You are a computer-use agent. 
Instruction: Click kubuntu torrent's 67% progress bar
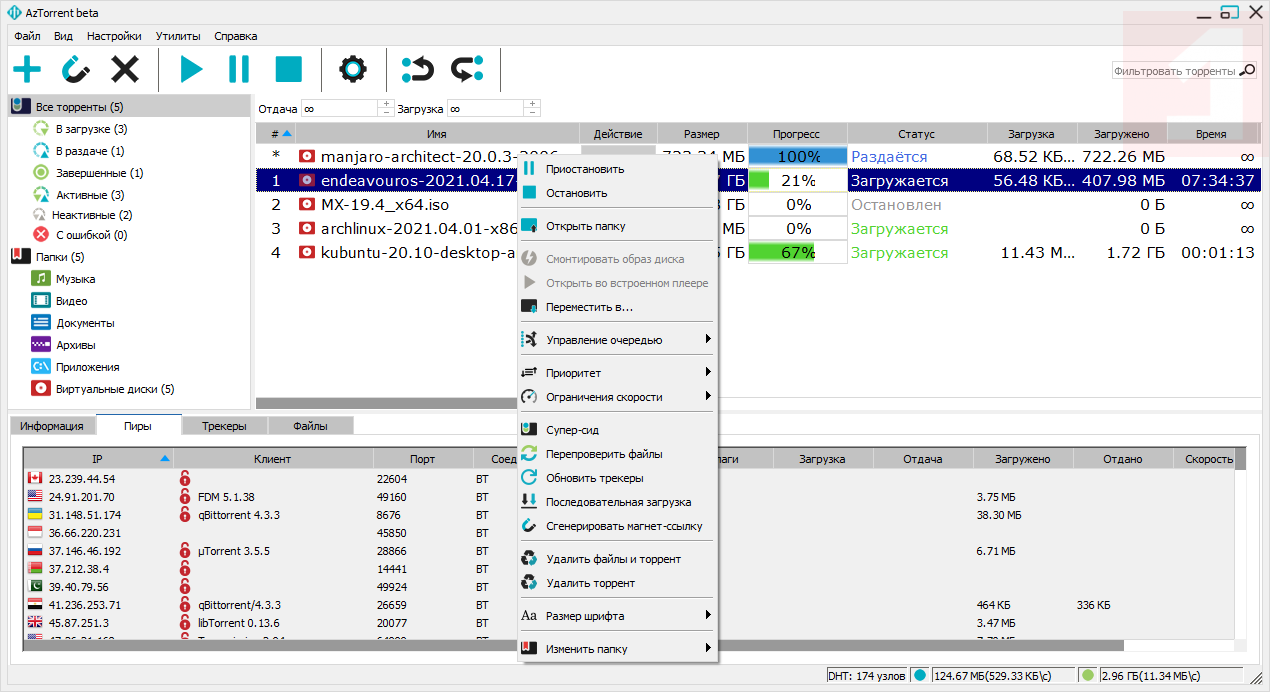point(797,253)
